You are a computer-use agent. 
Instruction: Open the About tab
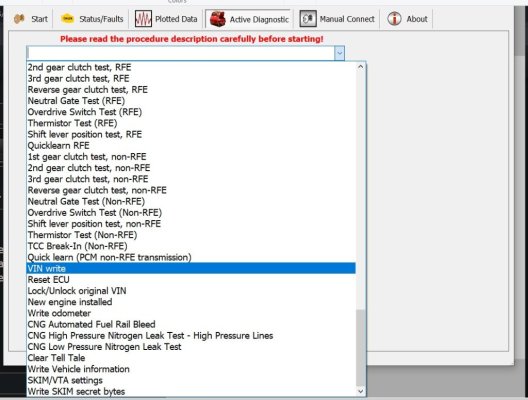click(x=407, y=19)
